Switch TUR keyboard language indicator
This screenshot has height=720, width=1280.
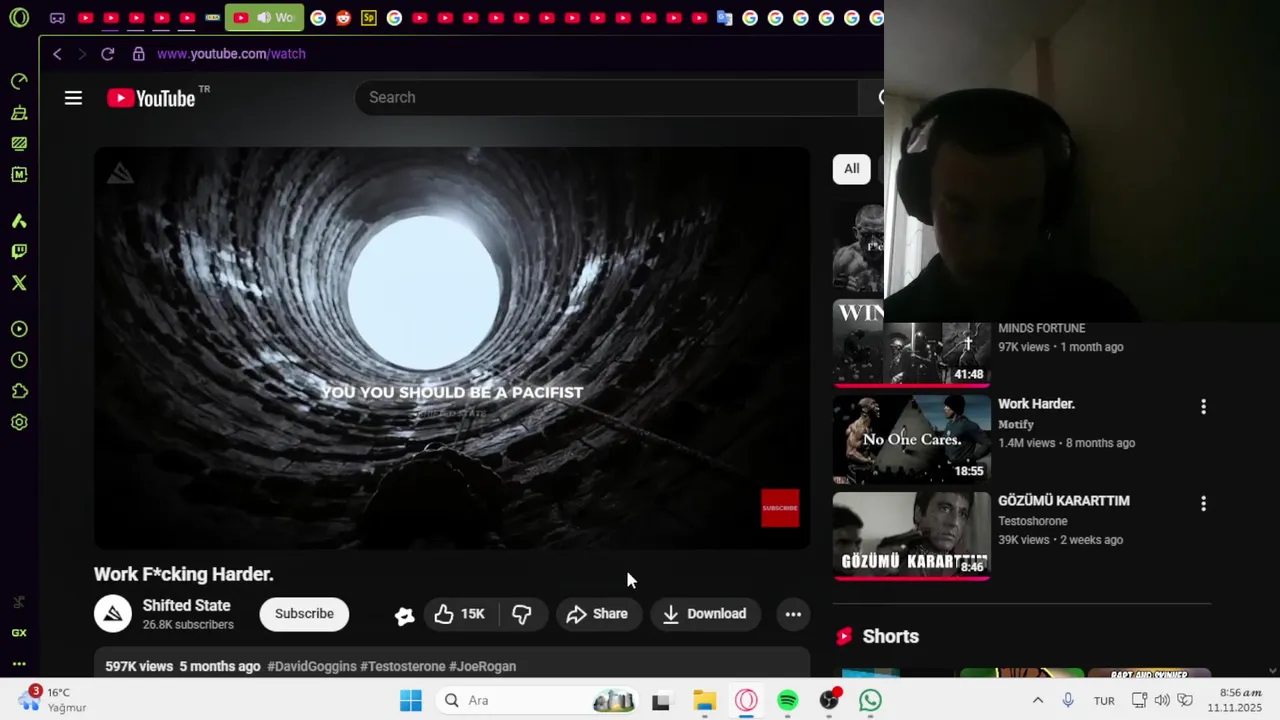point(1104,700)
